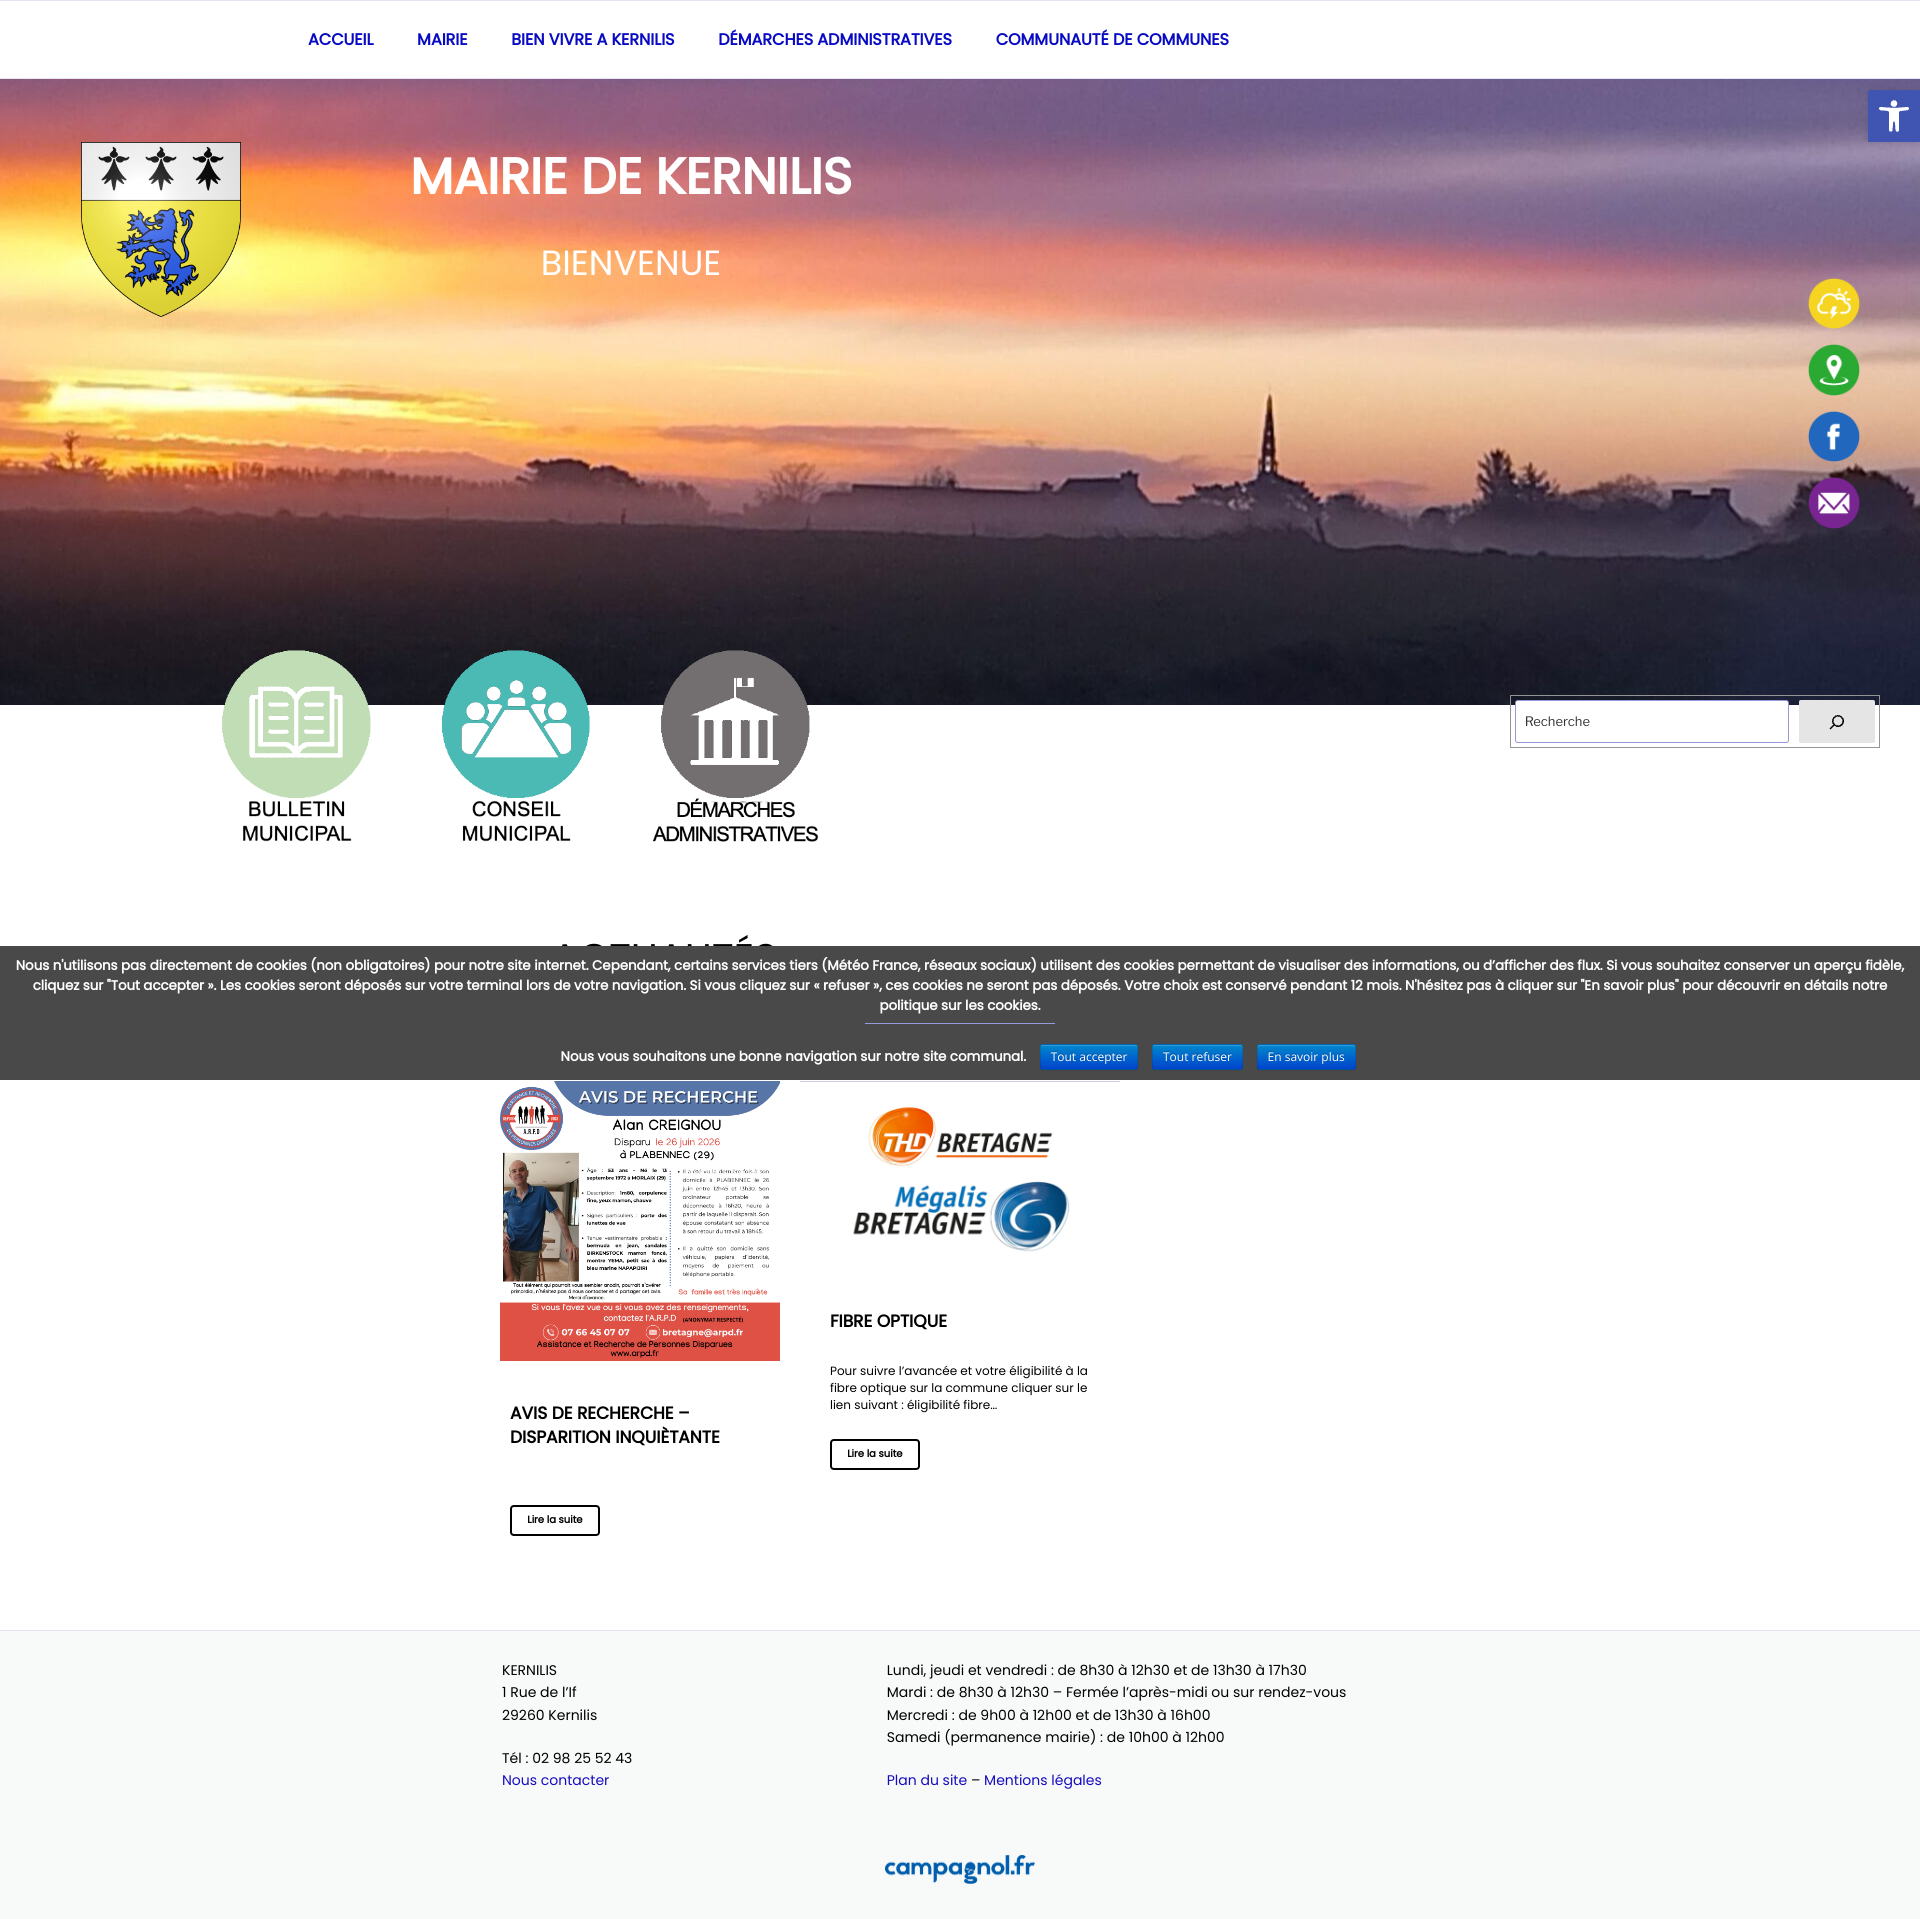1920x1919 pixels.
Task: Open the Avis de recherche poster image
Action: click(x=640, y=1221)
